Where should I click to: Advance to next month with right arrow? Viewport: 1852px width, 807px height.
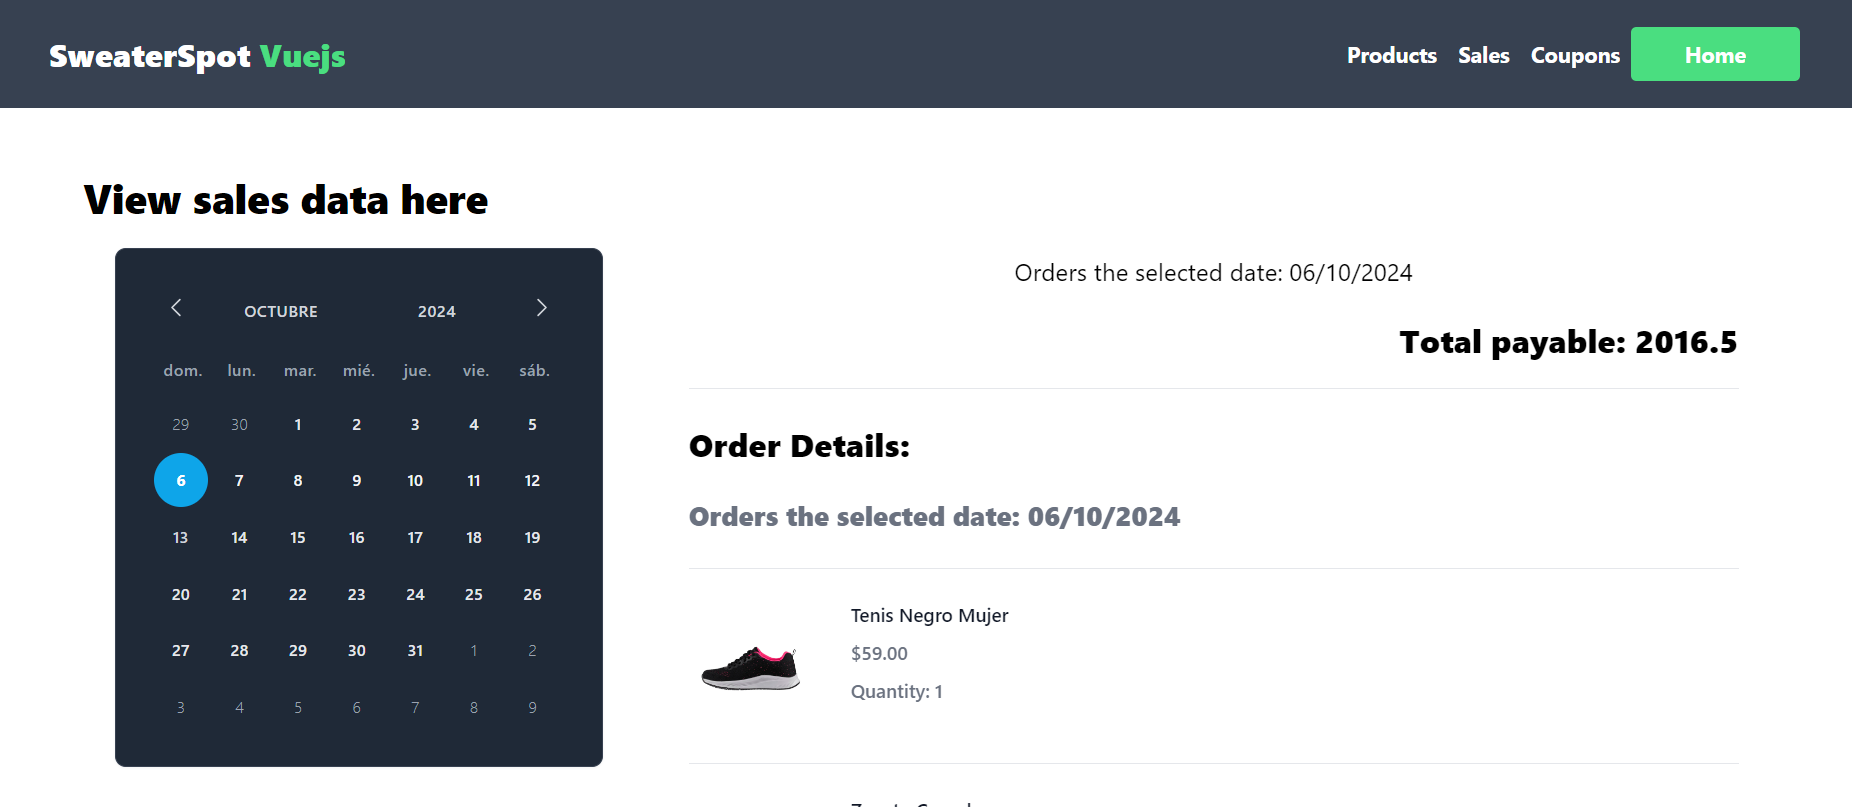click(x=541, y=308)
